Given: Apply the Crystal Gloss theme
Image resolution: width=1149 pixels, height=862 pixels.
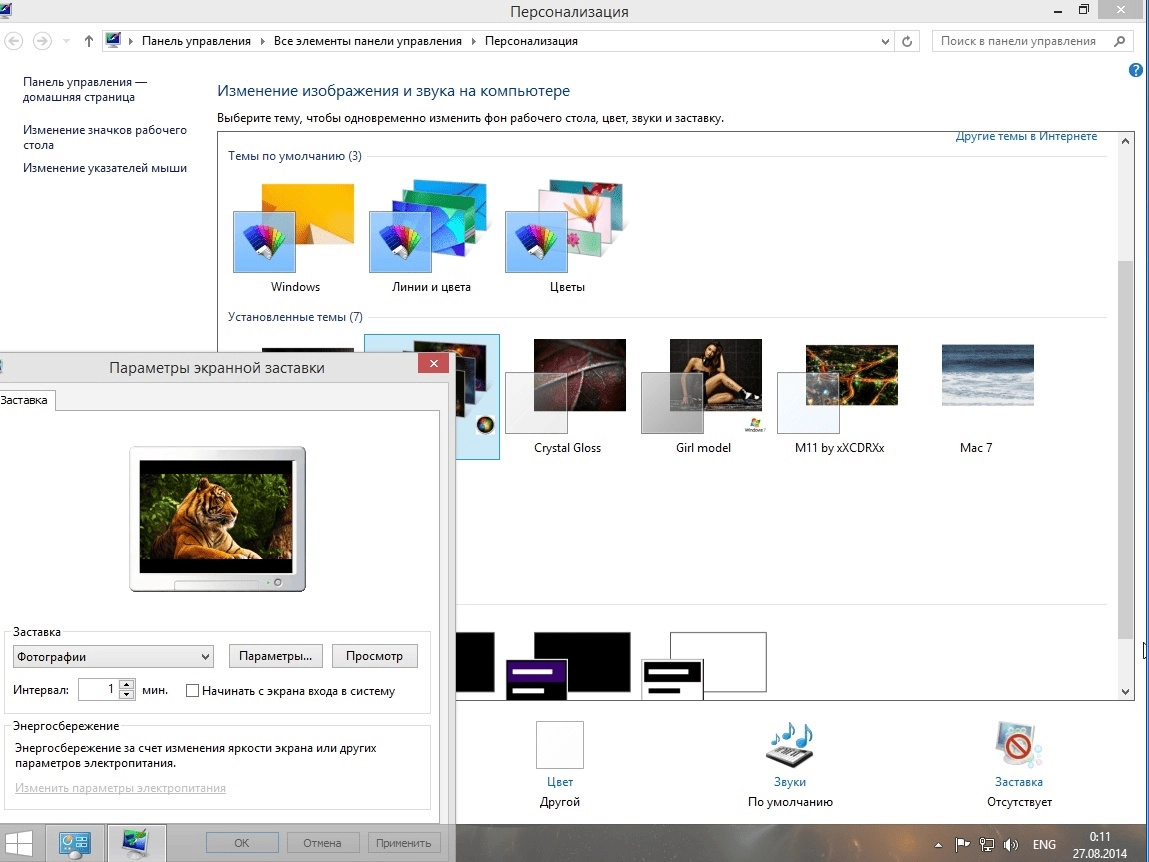Looking at the screenshot, I should [x=566, y=397].
